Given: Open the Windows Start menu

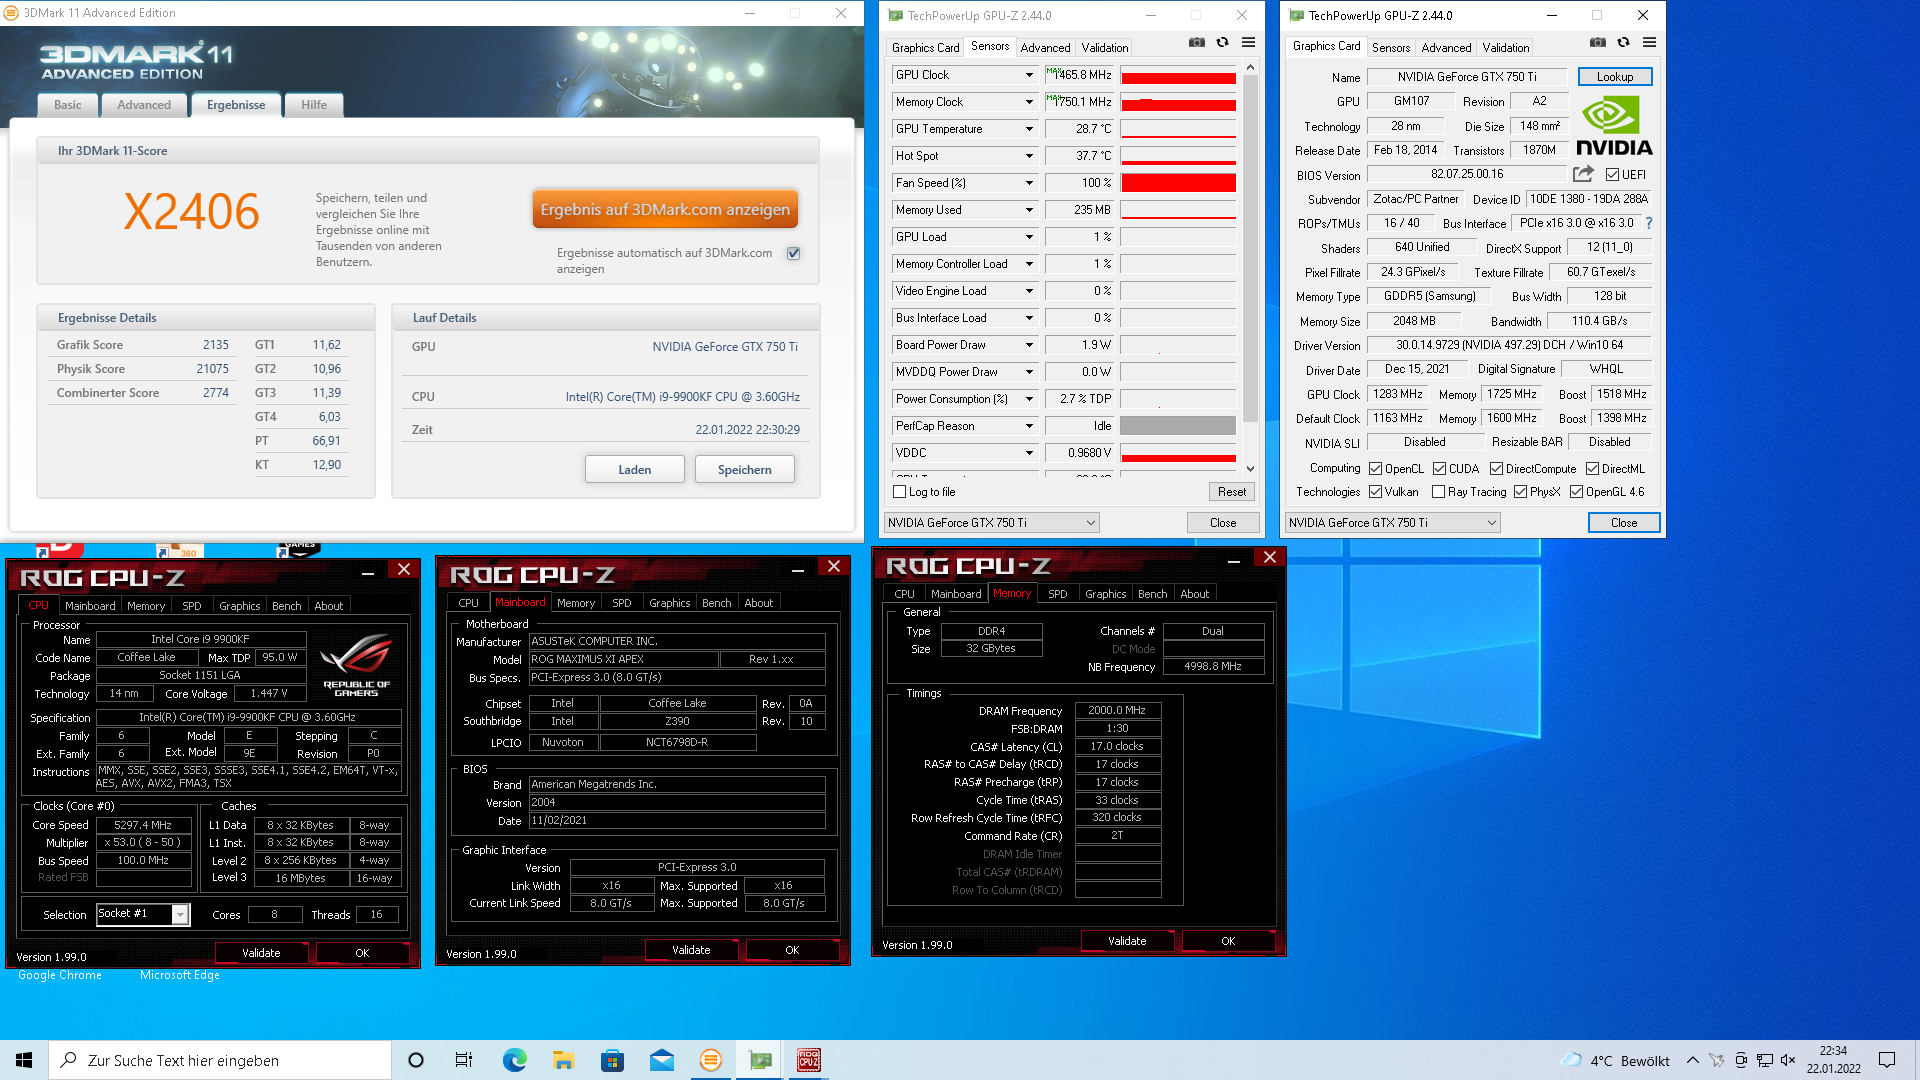Looking at the screenshot, I should [x=24, y=1060].
